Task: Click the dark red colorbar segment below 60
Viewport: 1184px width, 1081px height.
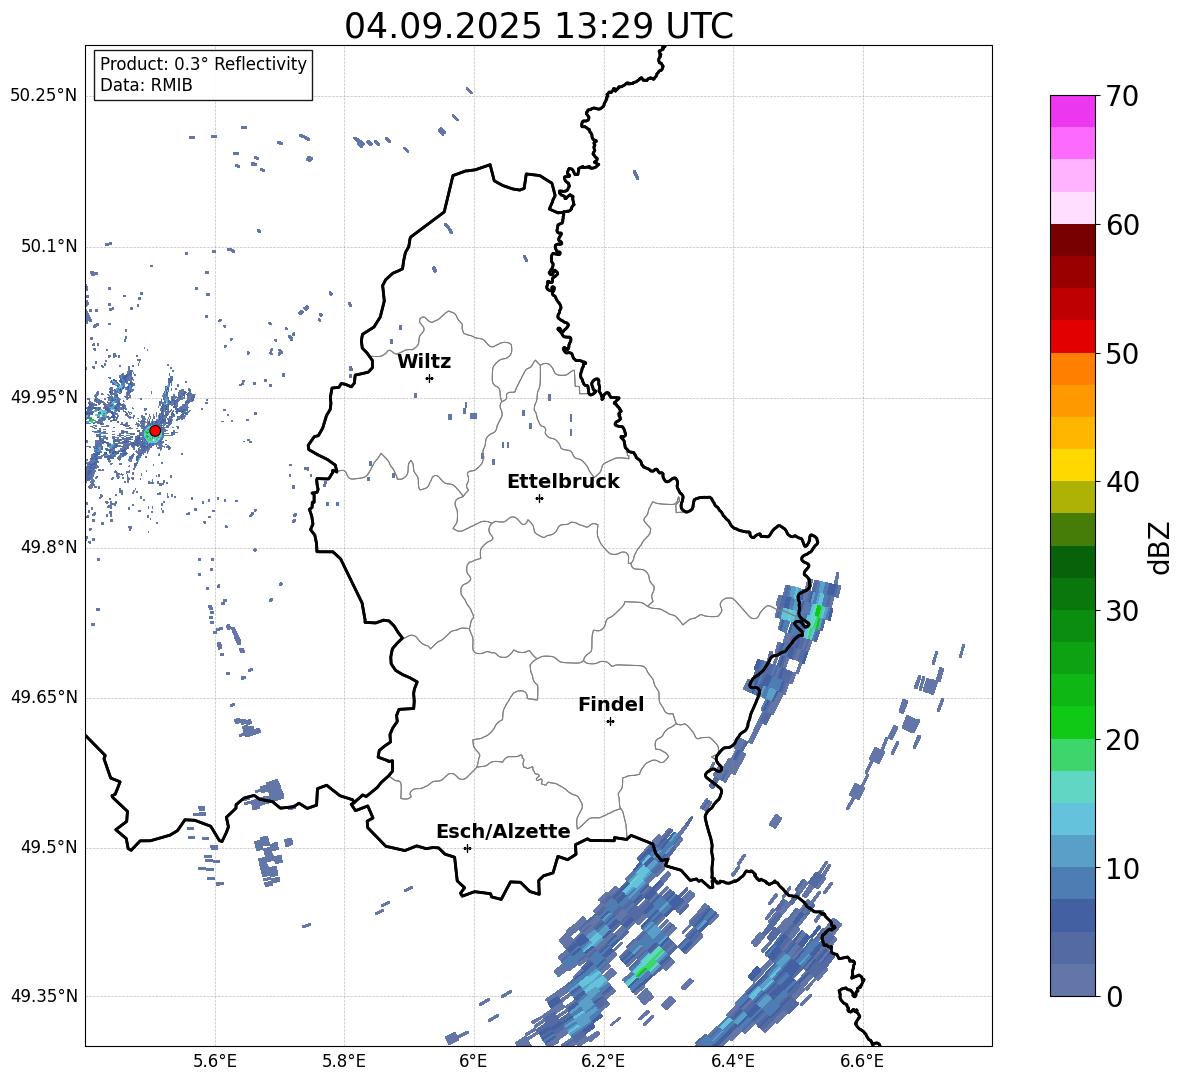Action: click(1072, 240)
